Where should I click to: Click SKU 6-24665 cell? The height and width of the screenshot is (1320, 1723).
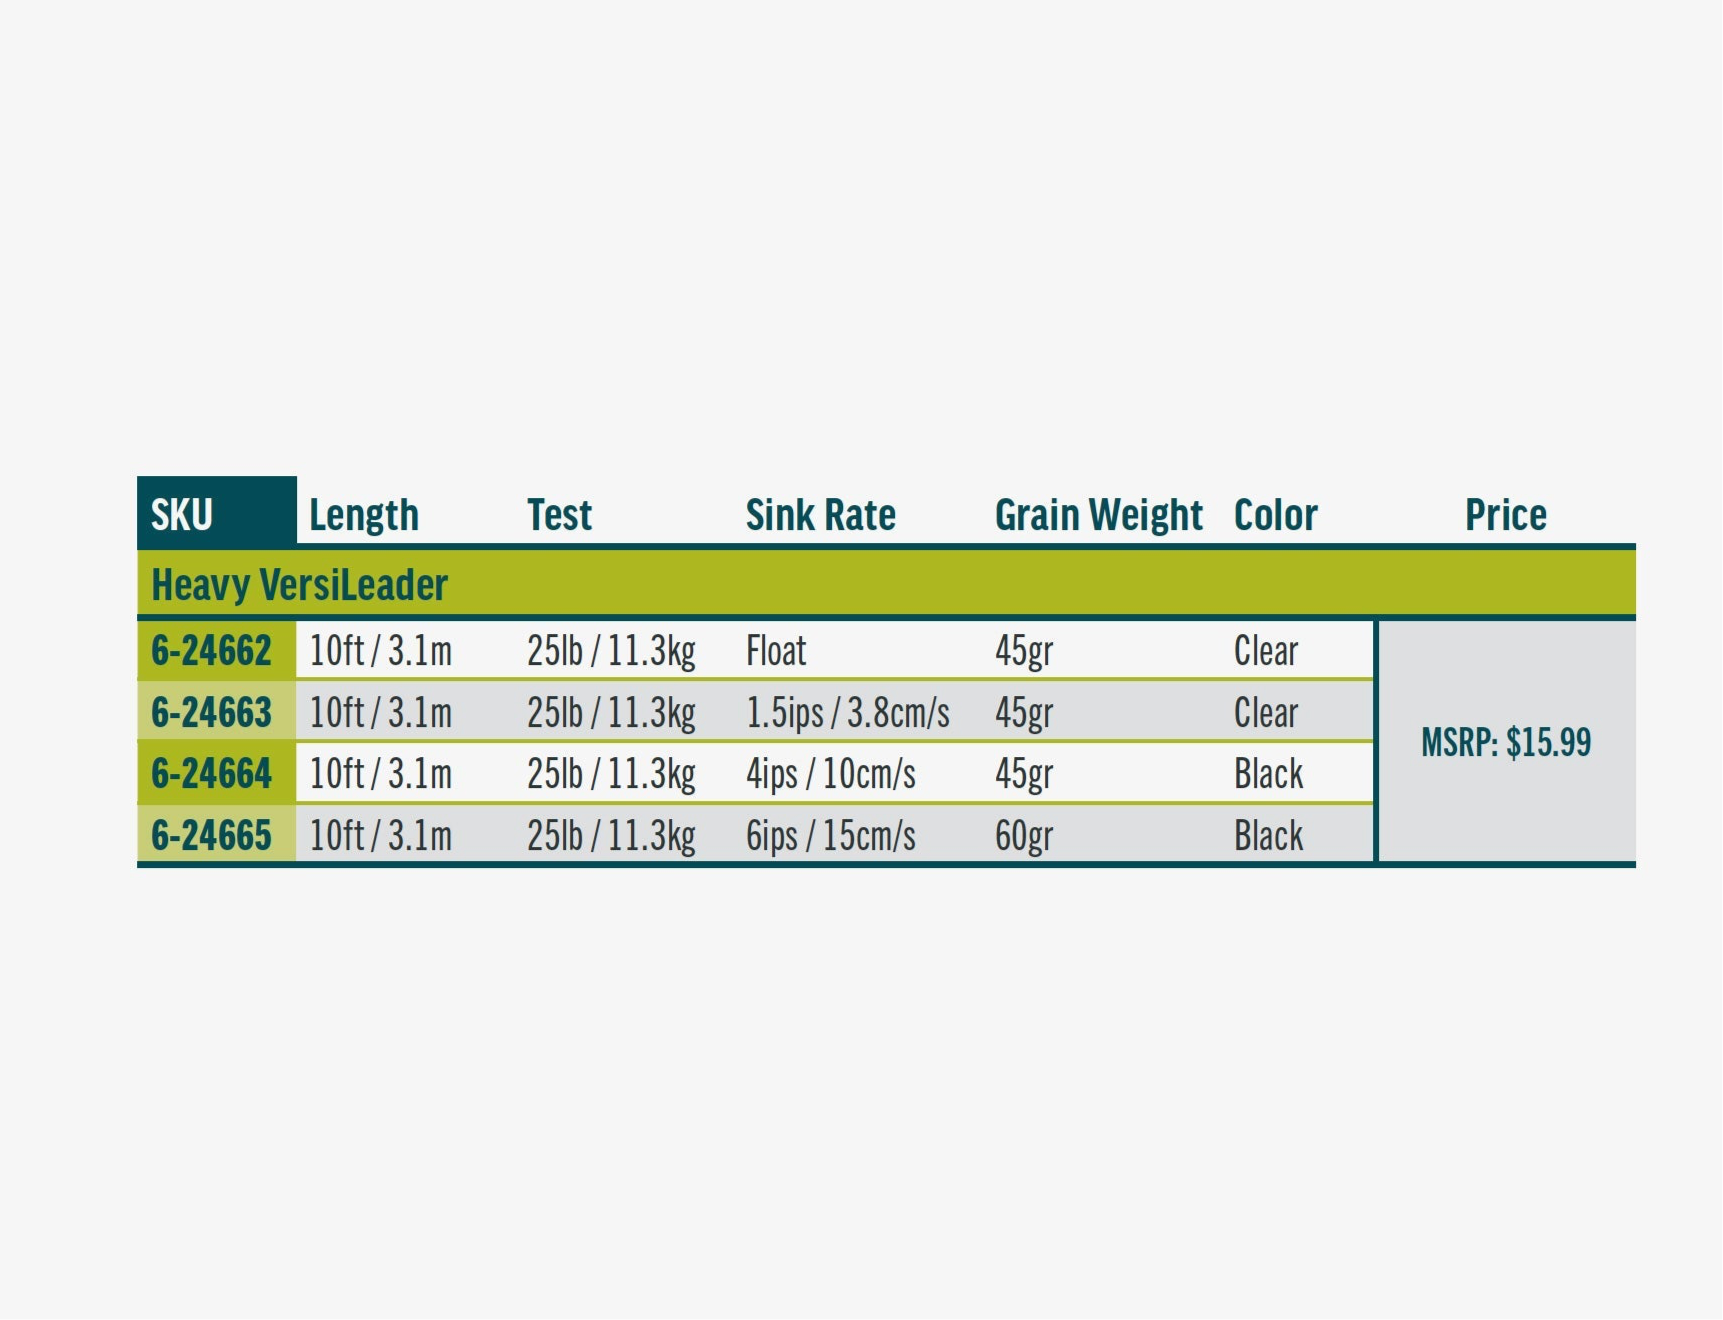[212, 835]
